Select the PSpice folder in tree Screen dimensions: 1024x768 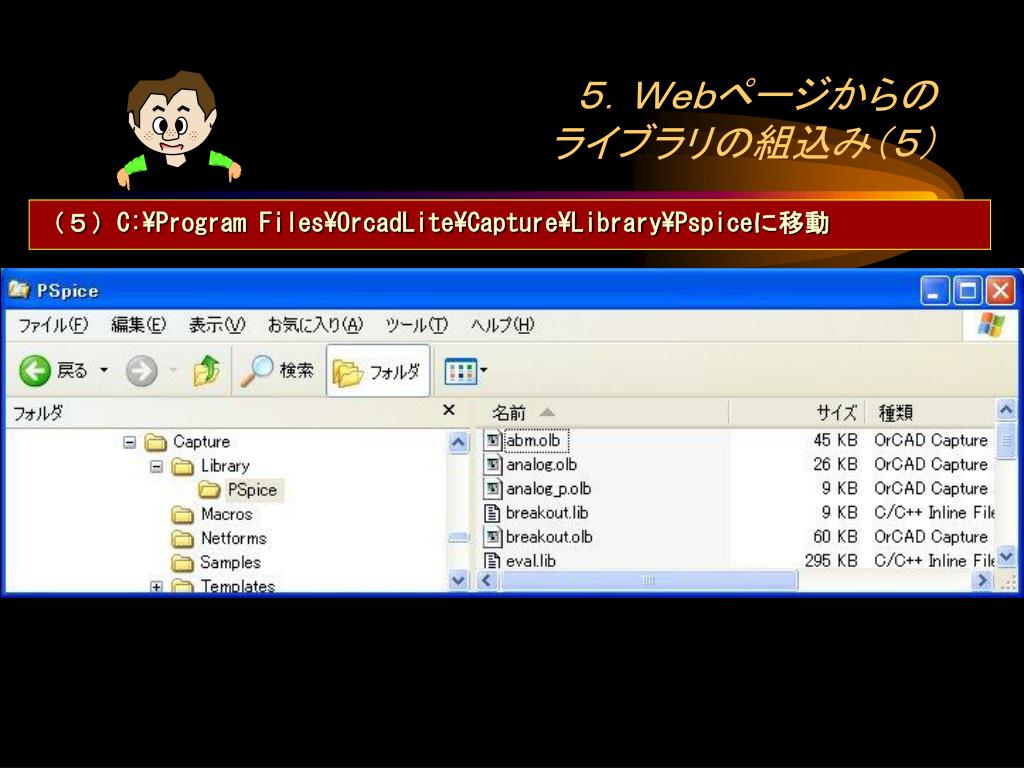[252, 490]
